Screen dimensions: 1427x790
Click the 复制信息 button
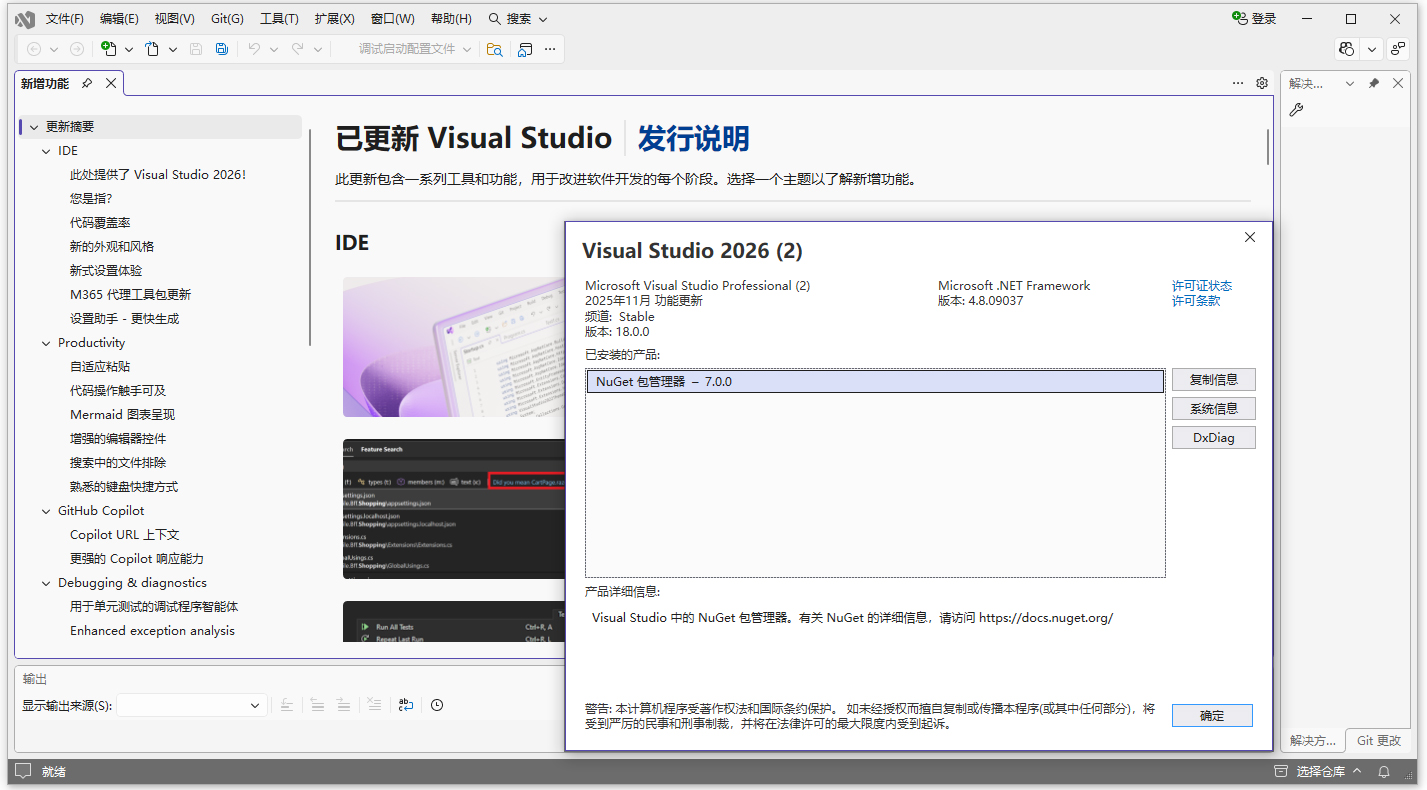click(1213, 379)
